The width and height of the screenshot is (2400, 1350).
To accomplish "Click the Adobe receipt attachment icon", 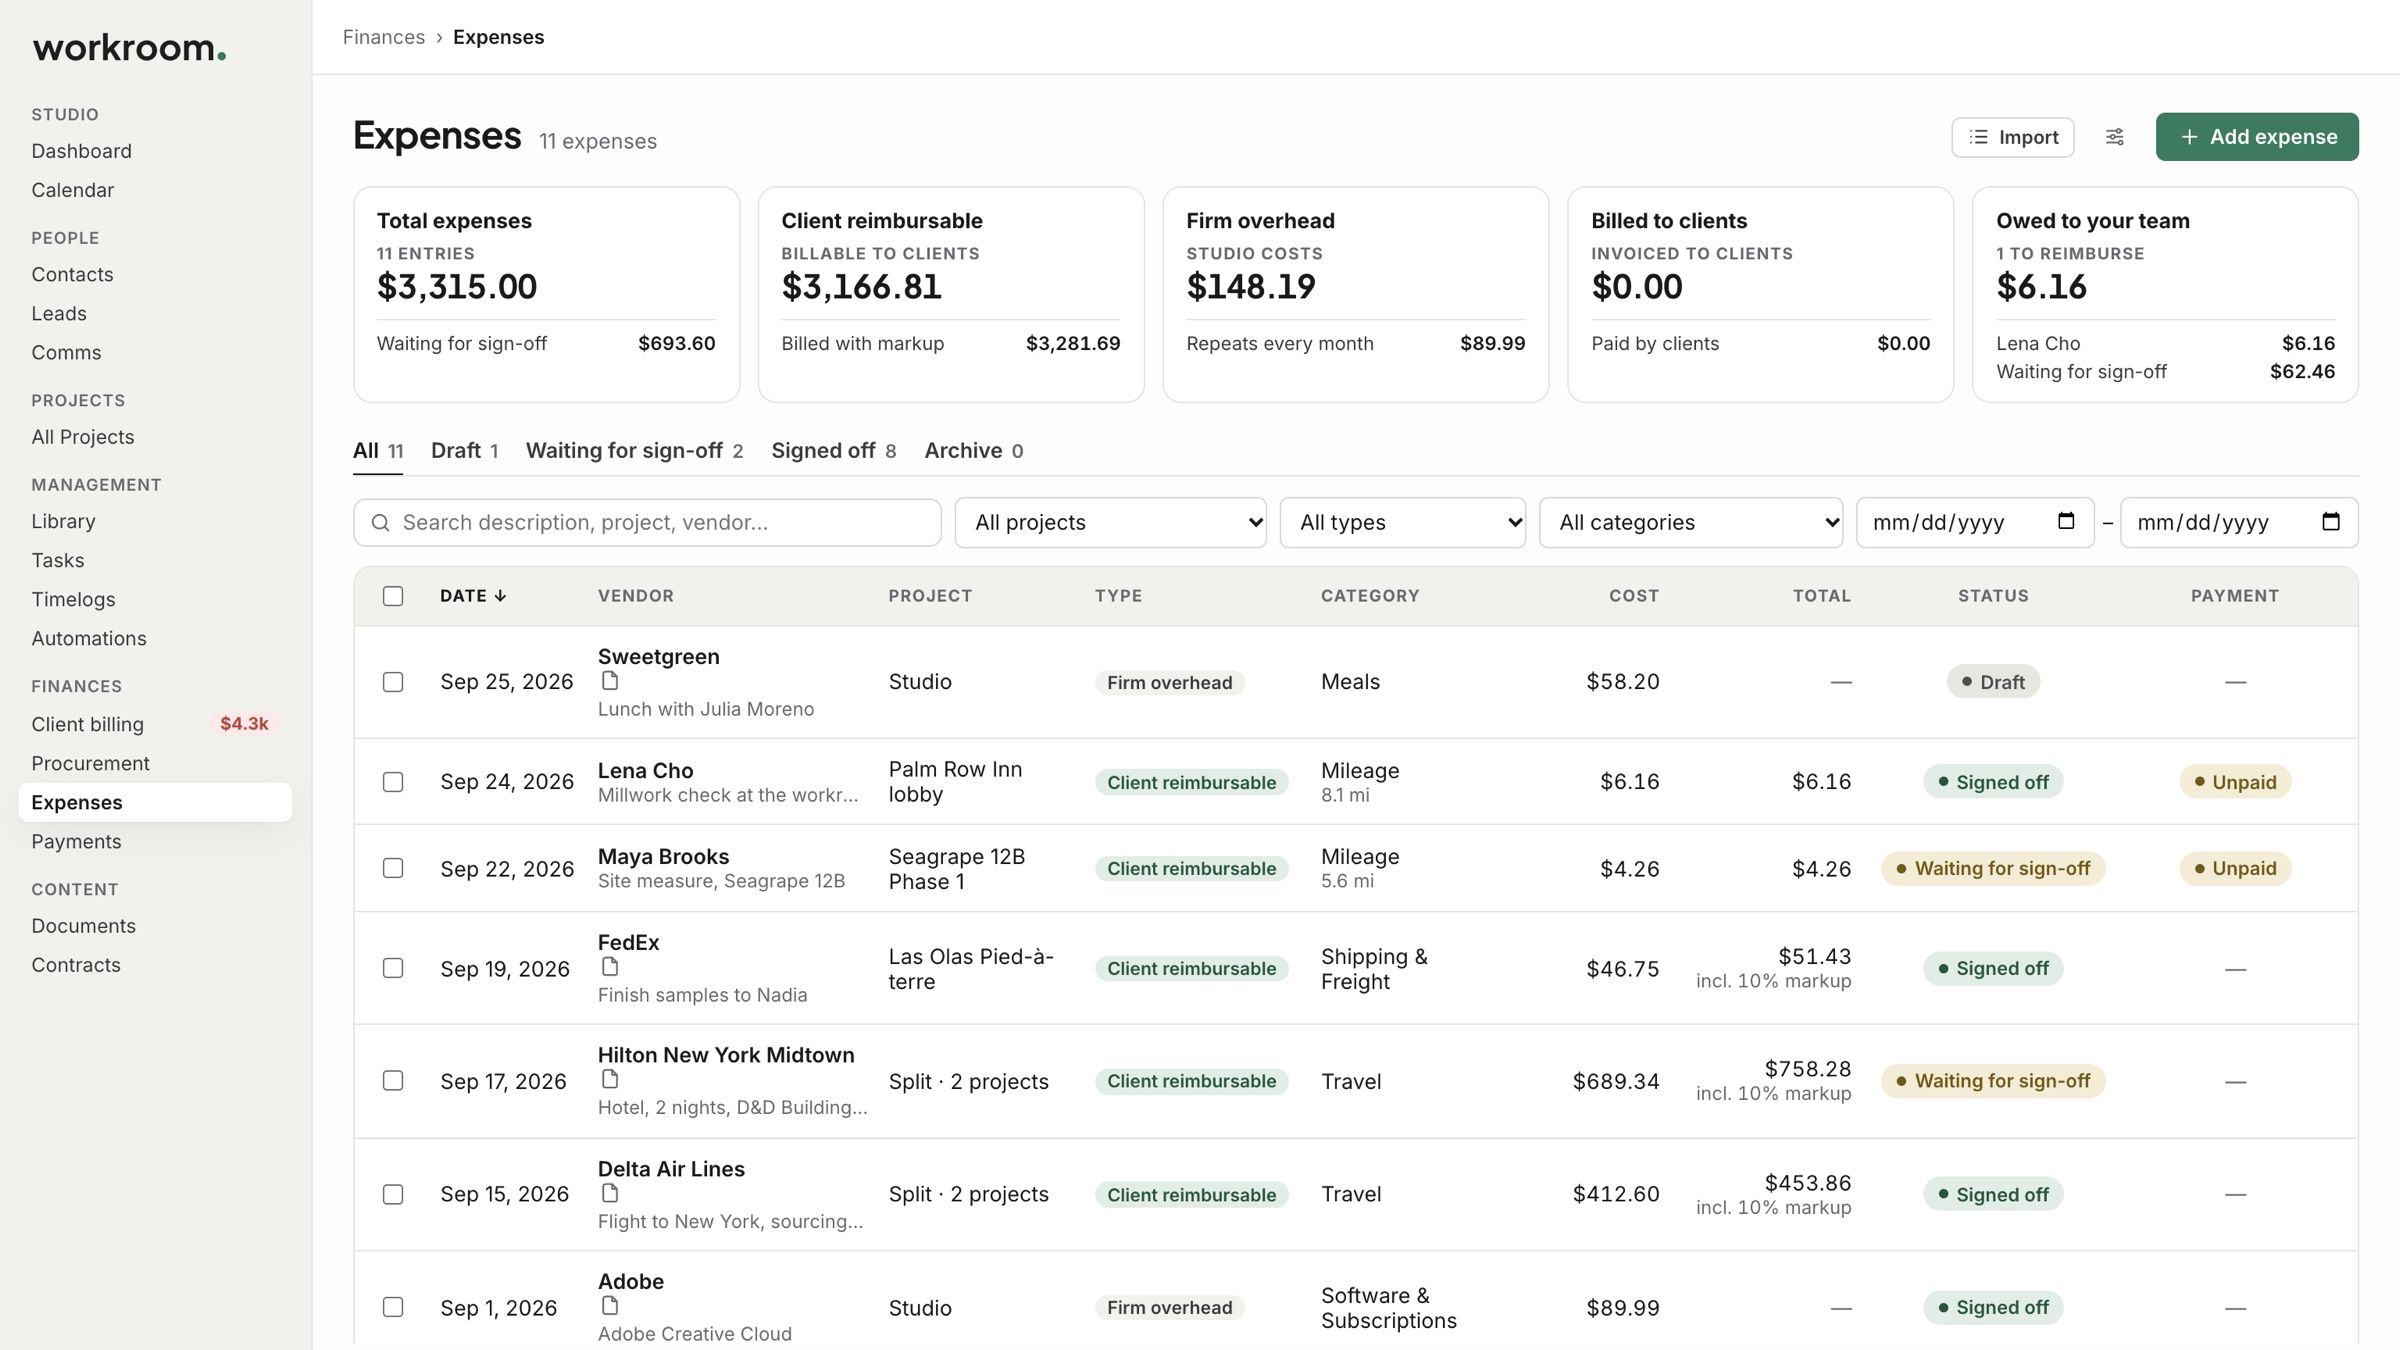I will coord(610,1306).
